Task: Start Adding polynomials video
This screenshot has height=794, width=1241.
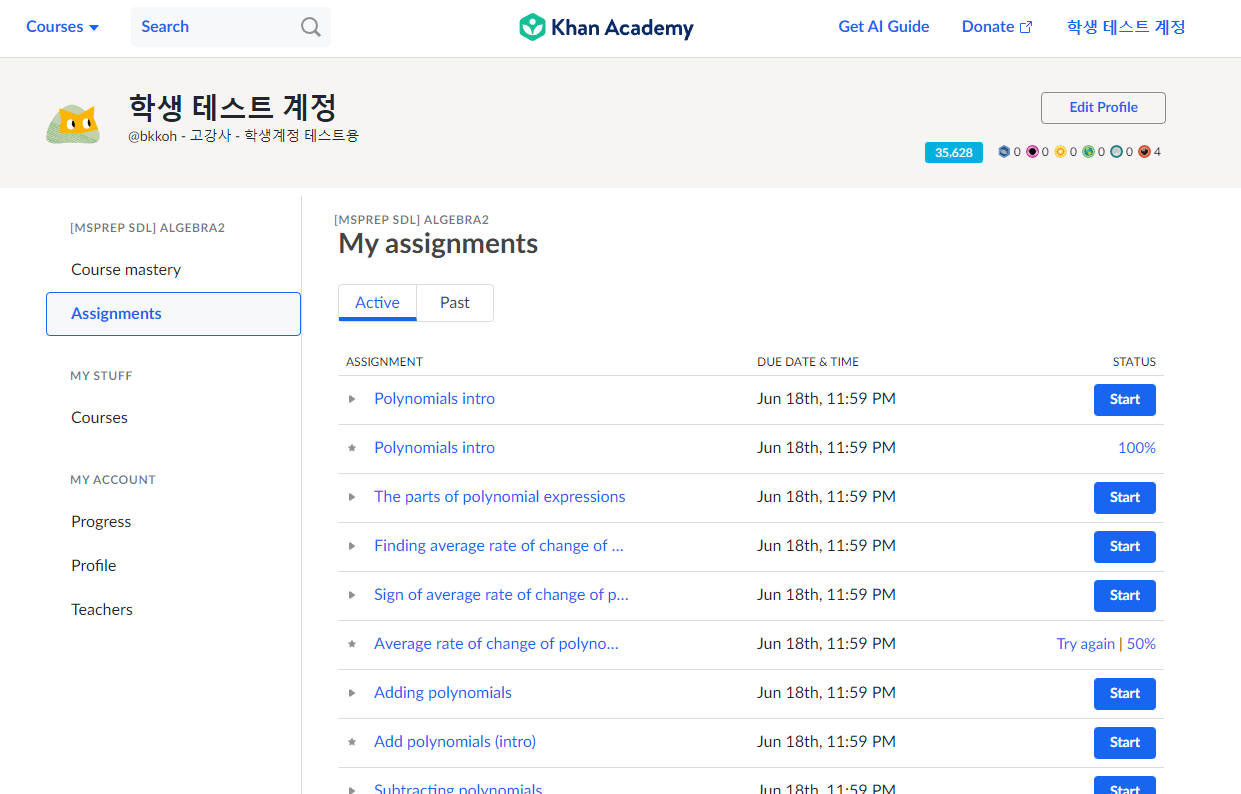Action: coord(1125,694)
